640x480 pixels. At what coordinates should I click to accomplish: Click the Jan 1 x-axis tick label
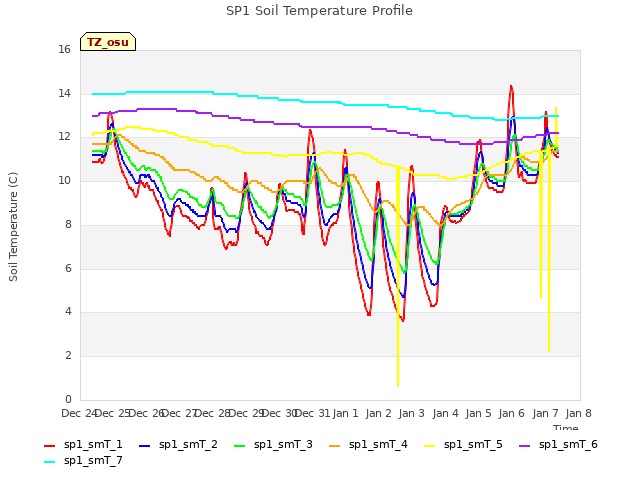pyautogui.click(x=345, y=413)
